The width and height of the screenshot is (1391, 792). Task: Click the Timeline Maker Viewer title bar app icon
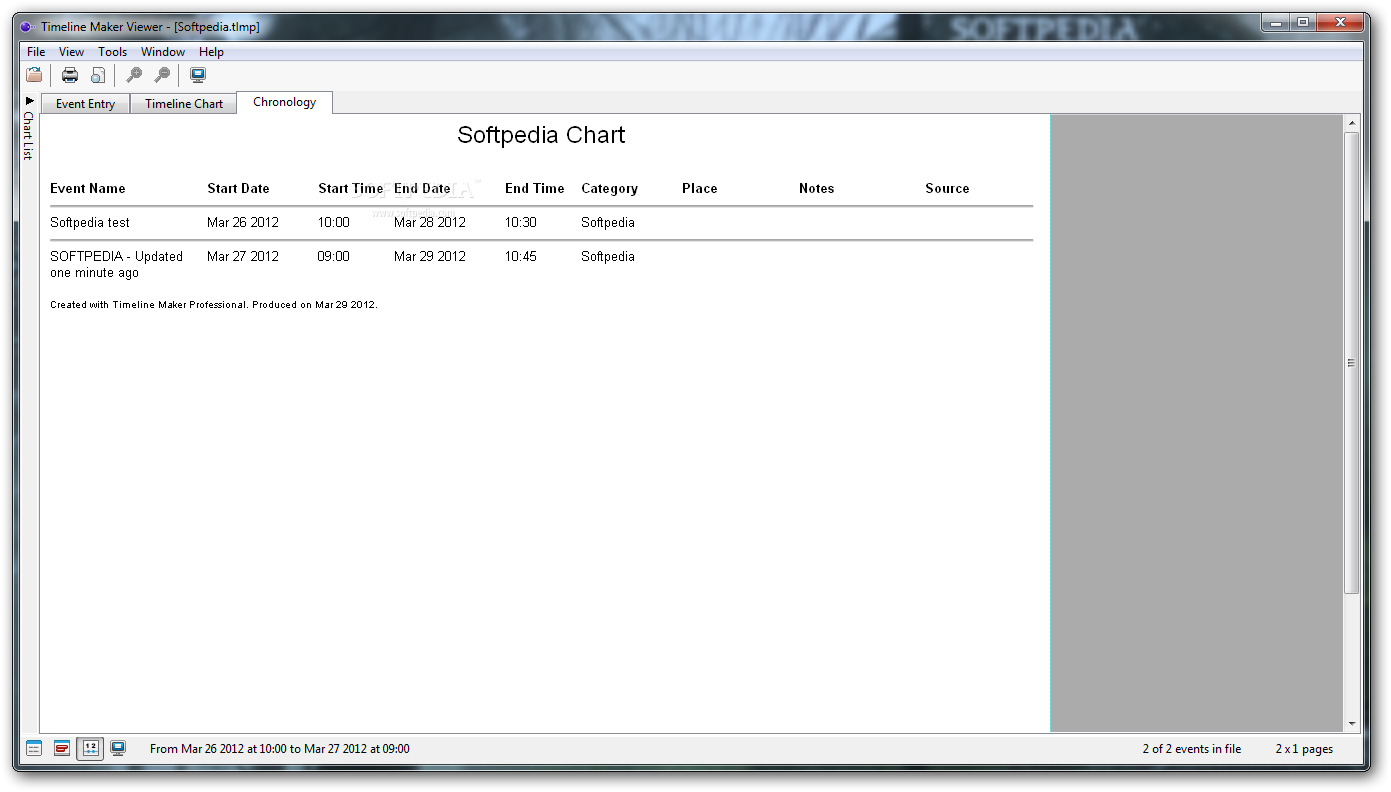click(x=27, y=27)
